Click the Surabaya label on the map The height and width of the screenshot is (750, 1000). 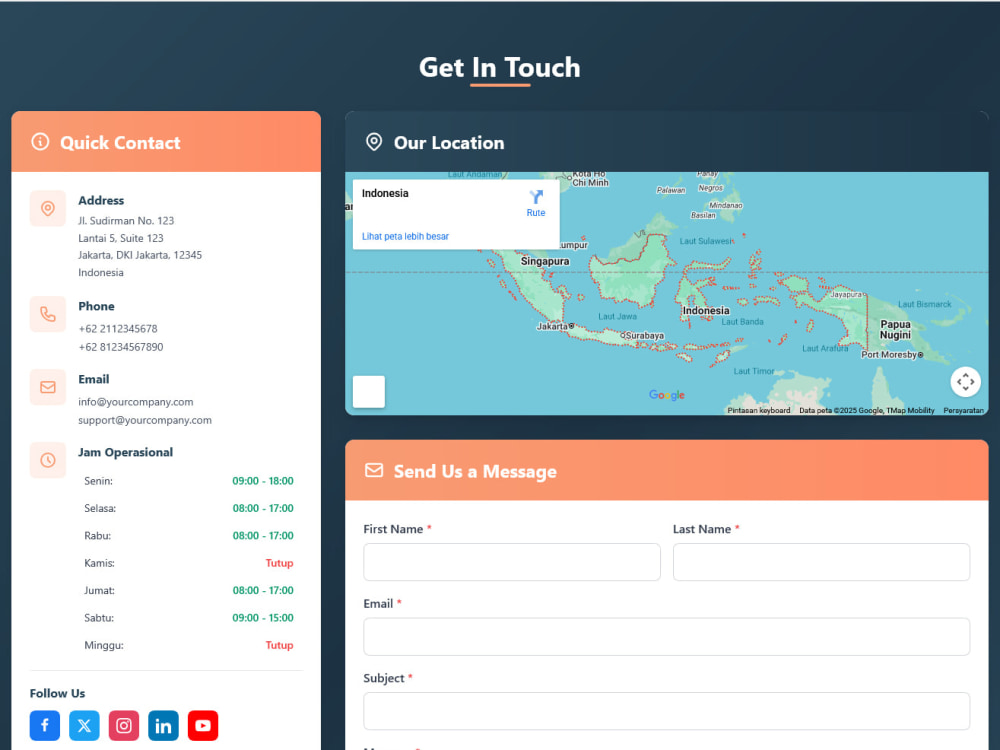tap(645, 335)
